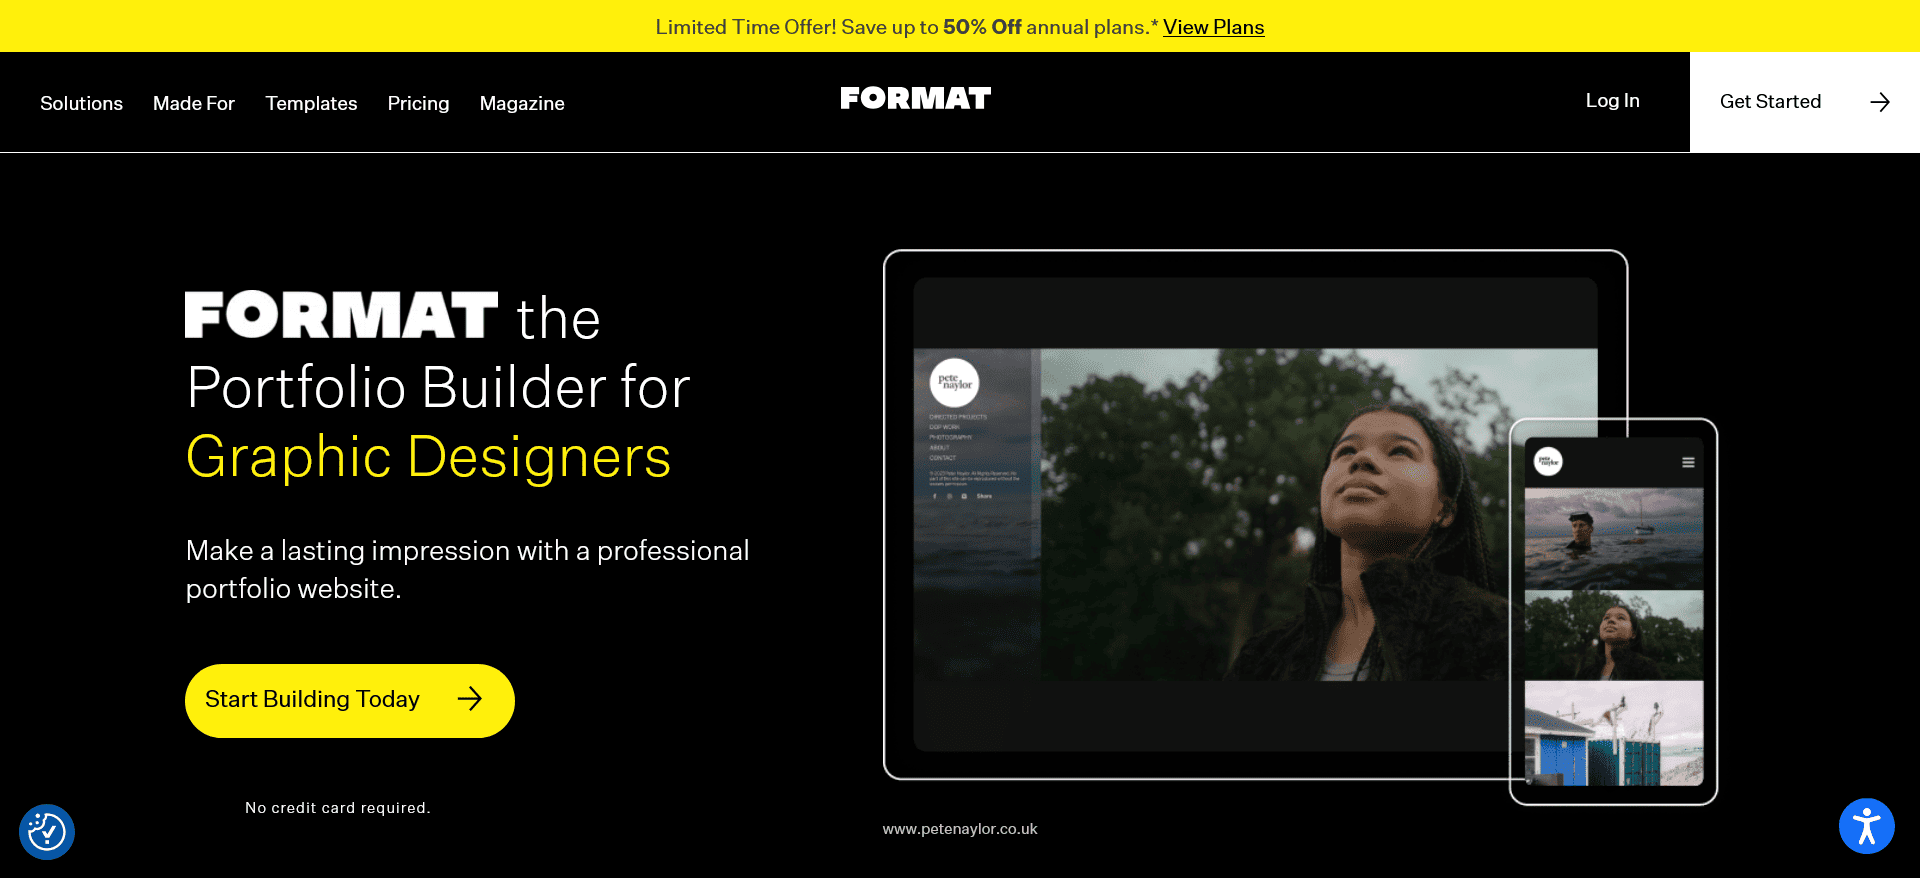Screen dimensions: 1920x878
Task: Click the pete naylor logo in tablet mockup
Action: tap(955, 382)
